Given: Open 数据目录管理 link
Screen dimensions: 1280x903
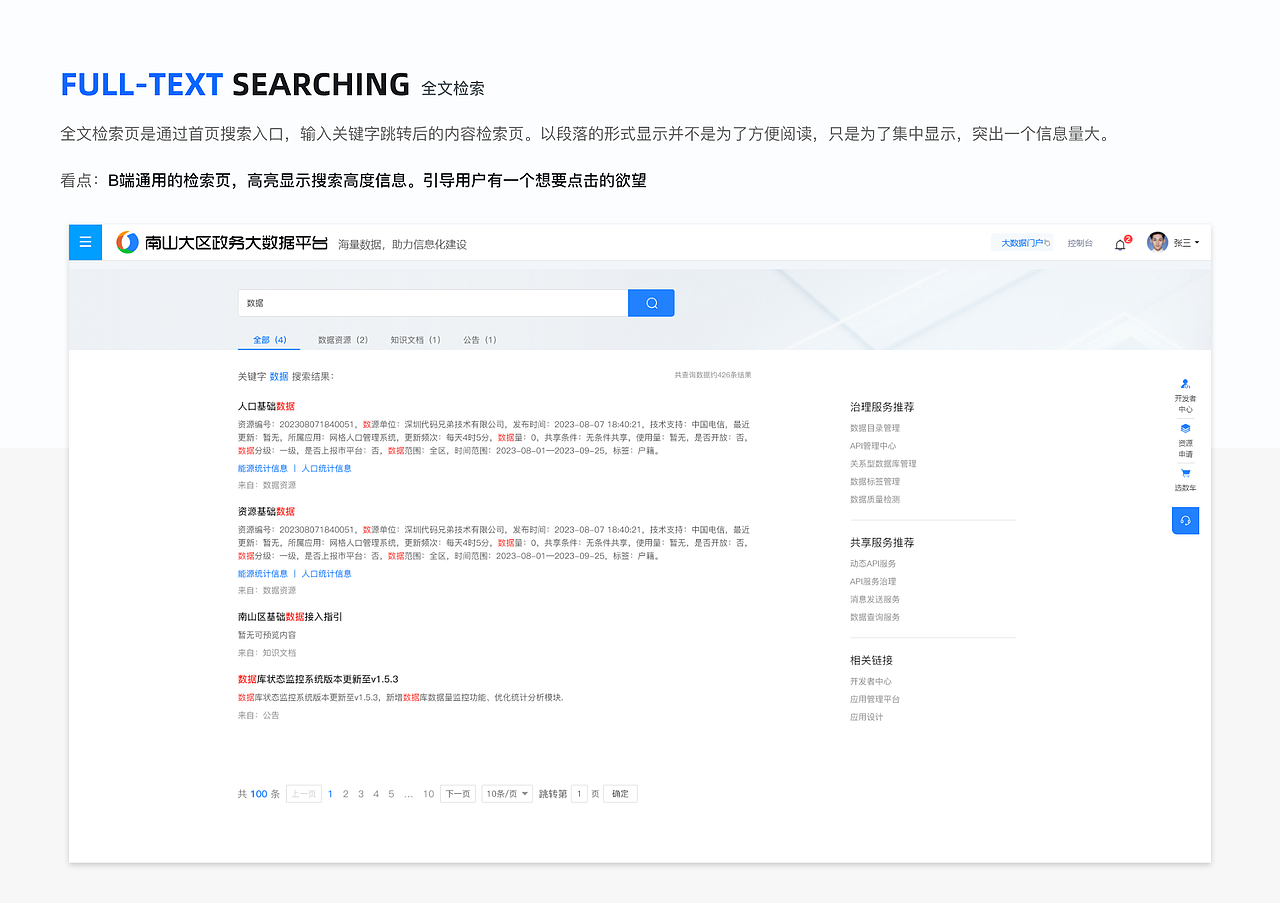Looking at the screenshot, I should pos(875,428).
